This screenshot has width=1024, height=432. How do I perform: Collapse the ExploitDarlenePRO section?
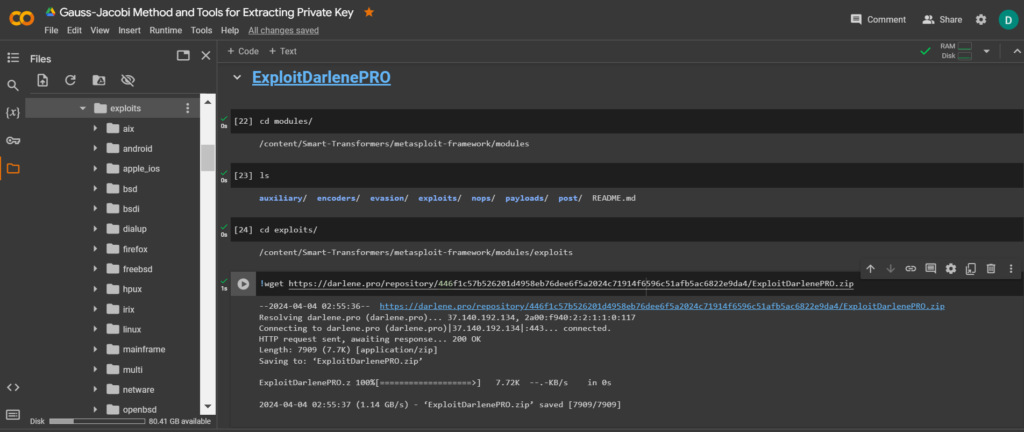tap(237, 78)
